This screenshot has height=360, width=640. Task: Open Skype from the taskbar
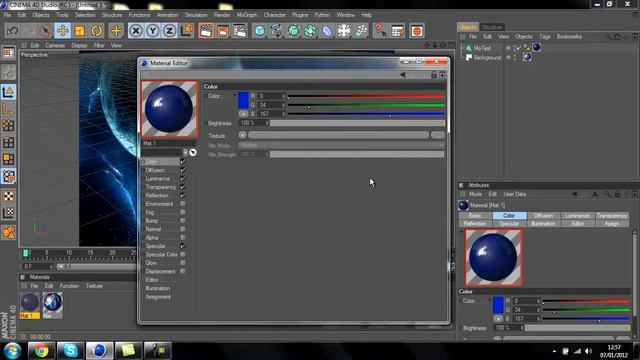point(71,351)
